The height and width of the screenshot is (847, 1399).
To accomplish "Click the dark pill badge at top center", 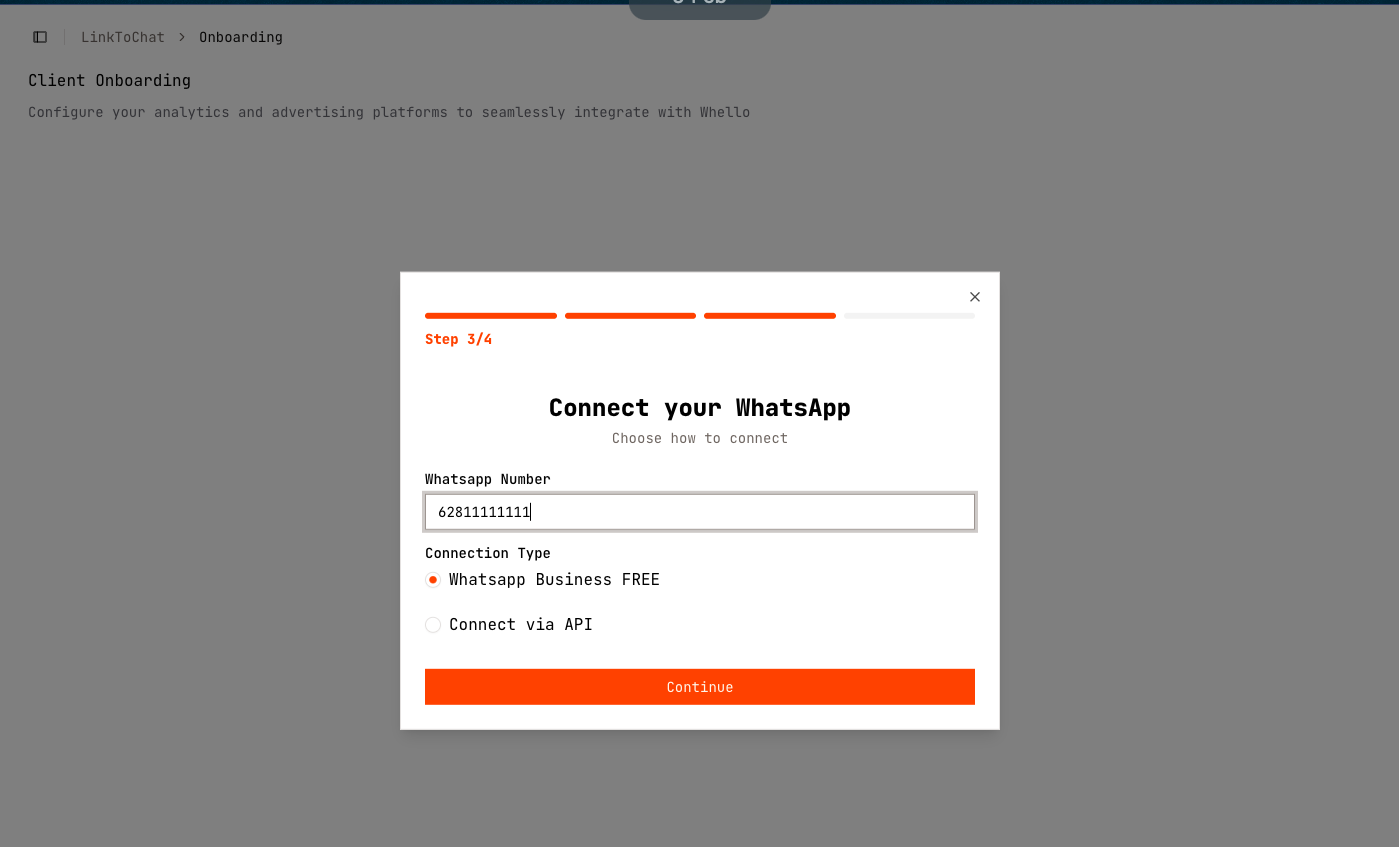I will 699,8.
